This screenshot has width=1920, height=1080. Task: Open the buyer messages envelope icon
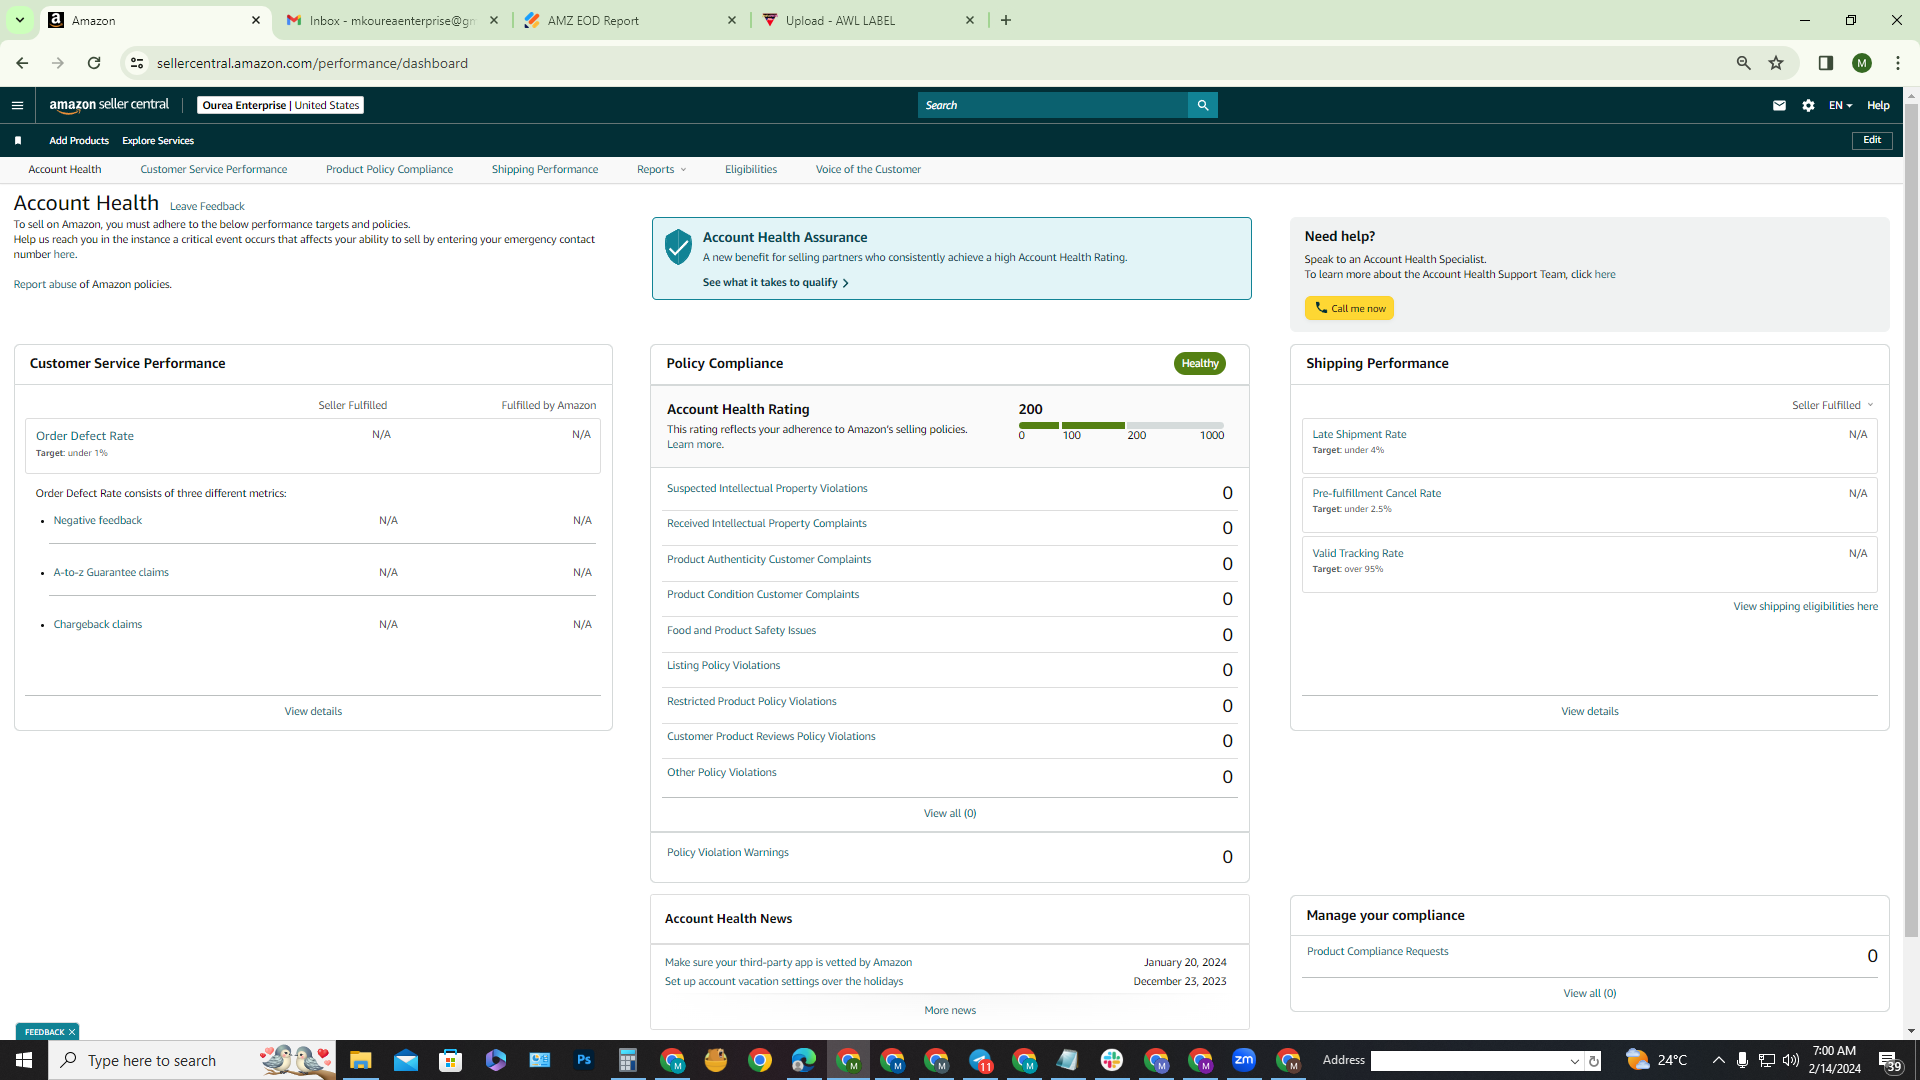[1779, 105]
